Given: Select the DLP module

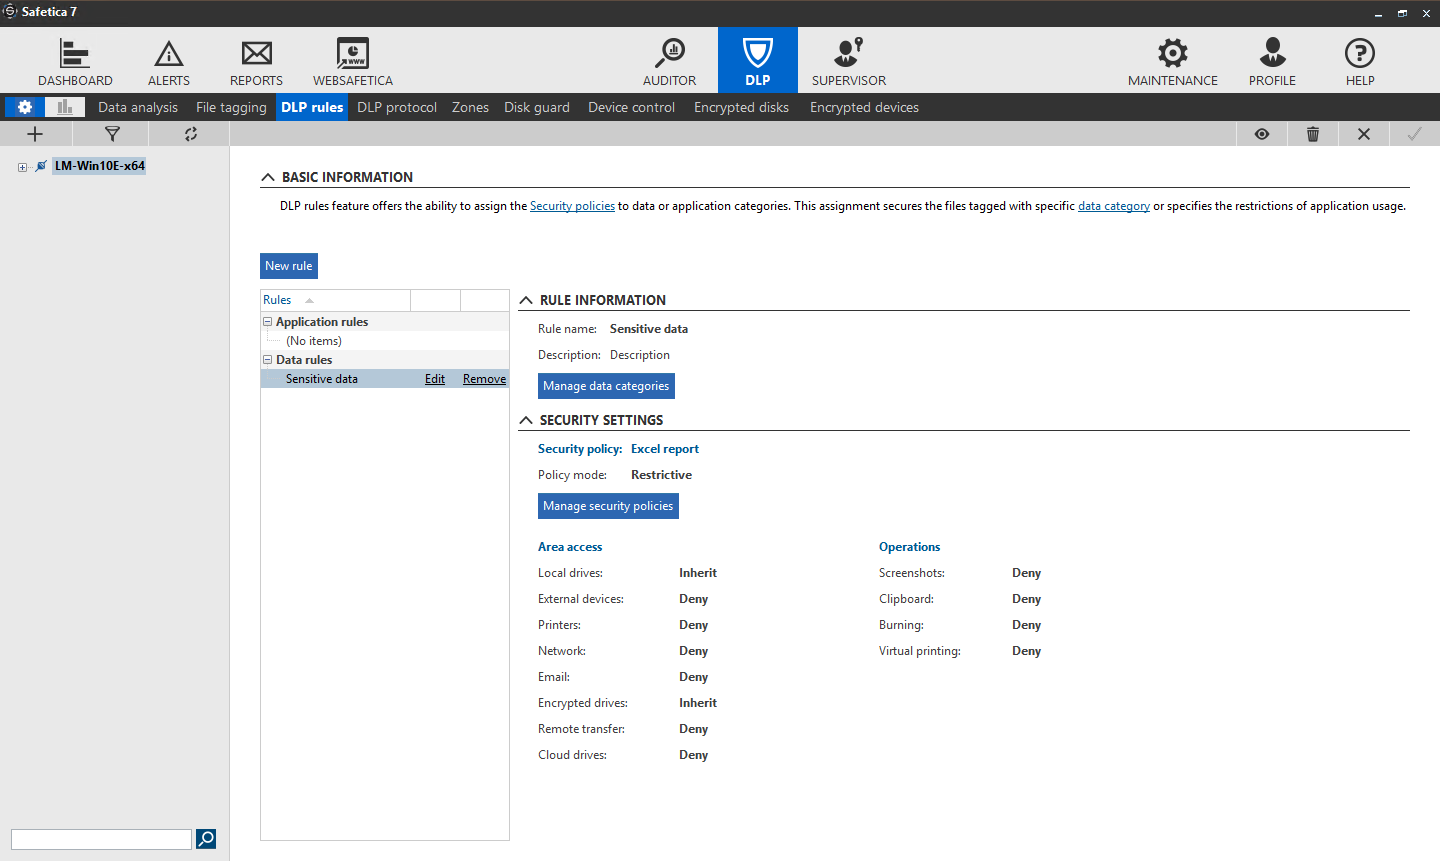Looking at the screenshot, I should [x=758, y=60].
